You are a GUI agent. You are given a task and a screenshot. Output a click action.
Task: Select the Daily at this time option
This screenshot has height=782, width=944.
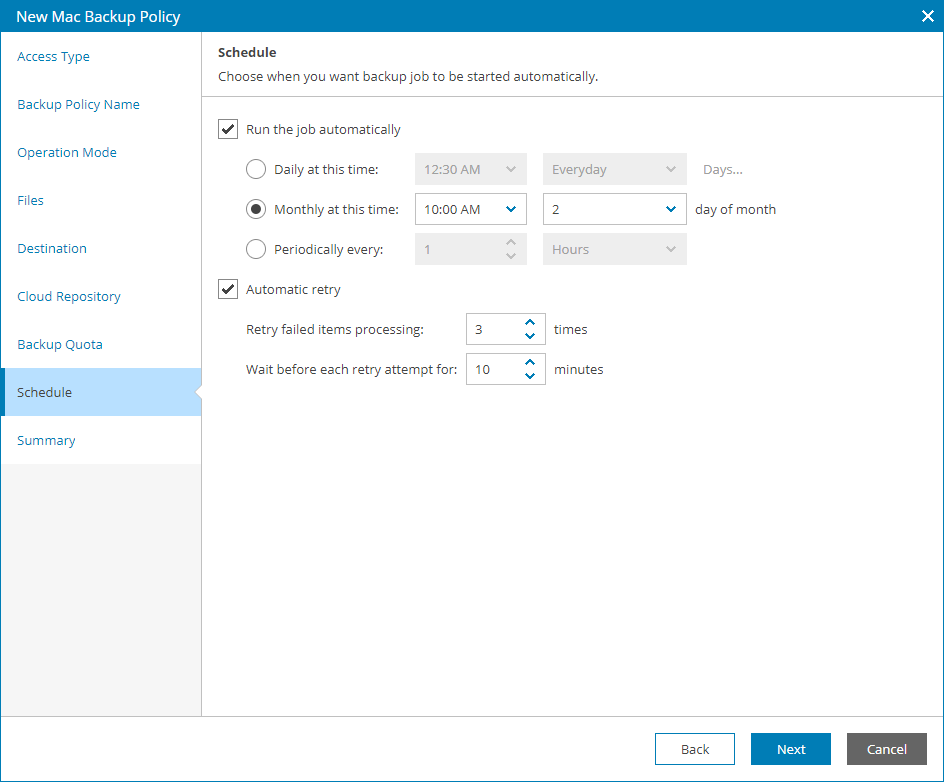256,169
